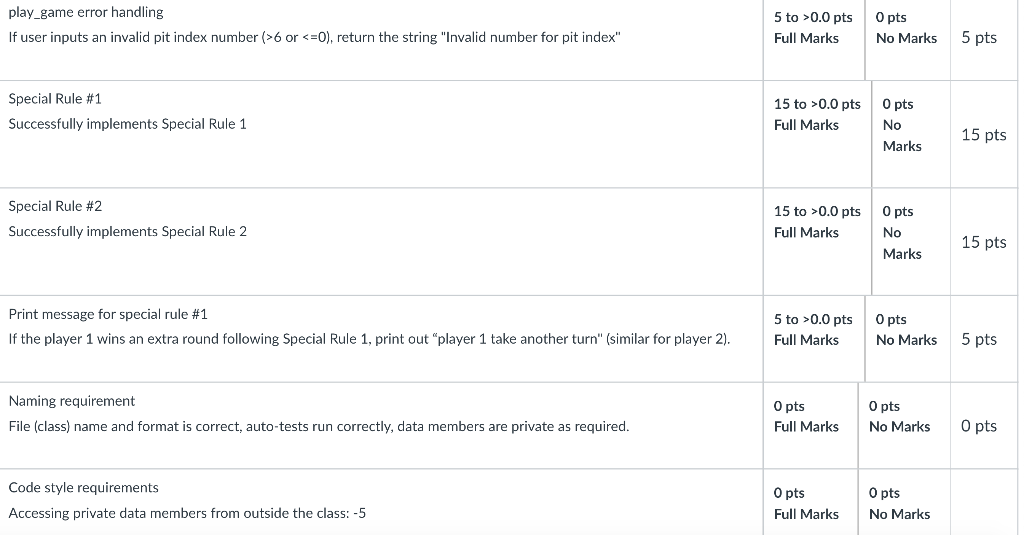Click the 0 pts total for Naming requirement

pos(979,426)
